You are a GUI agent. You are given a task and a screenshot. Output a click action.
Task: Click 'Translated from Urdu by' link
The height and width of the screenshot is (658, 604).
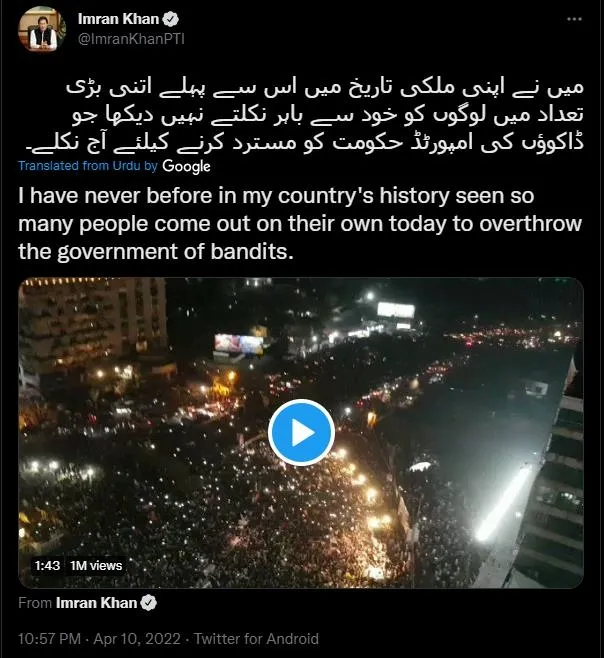point(88,166)
